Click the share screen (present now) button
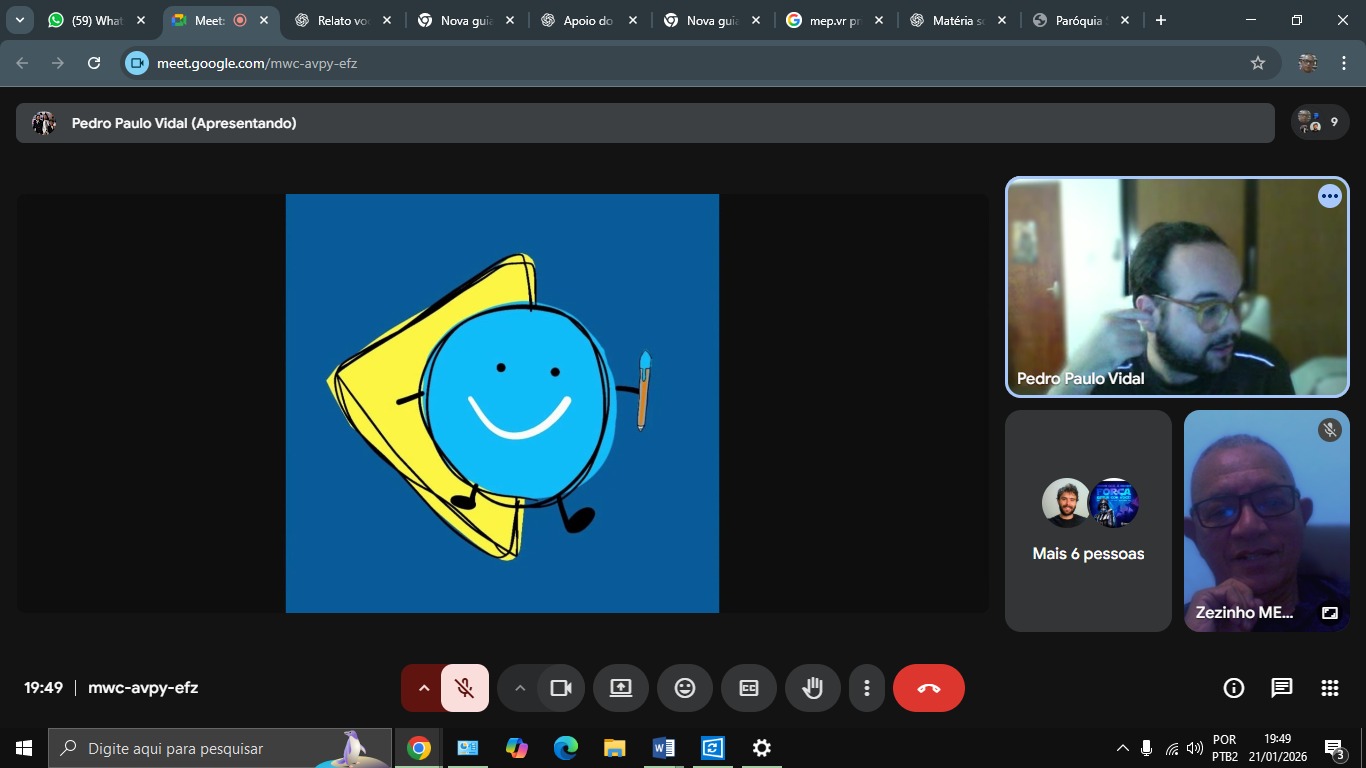 [x=621, y=688]
